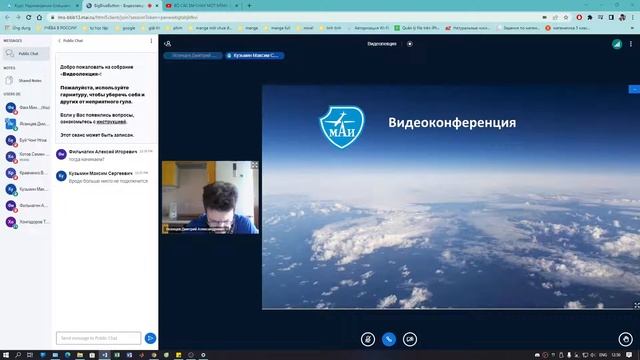Go forward in the browser history
640x360 pixels.
(18, 17)
